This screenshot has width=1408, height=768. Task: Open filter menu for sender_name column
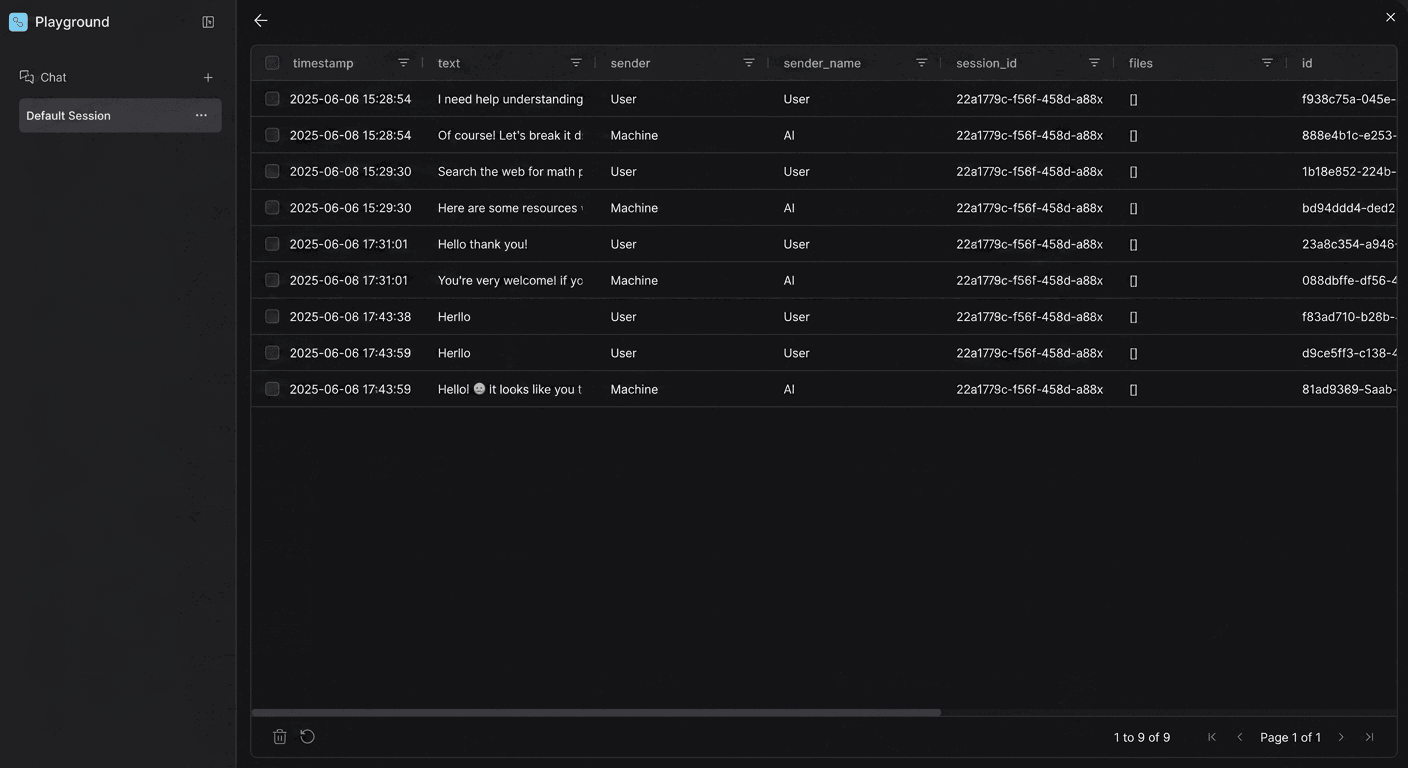tap(922, 63)
